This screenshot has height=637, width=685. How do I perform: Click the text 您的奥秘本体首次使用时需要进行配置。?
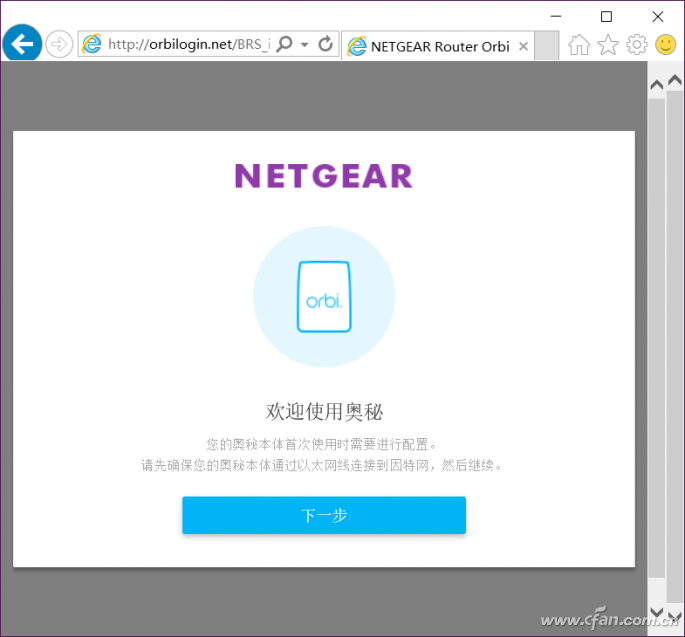322,445
